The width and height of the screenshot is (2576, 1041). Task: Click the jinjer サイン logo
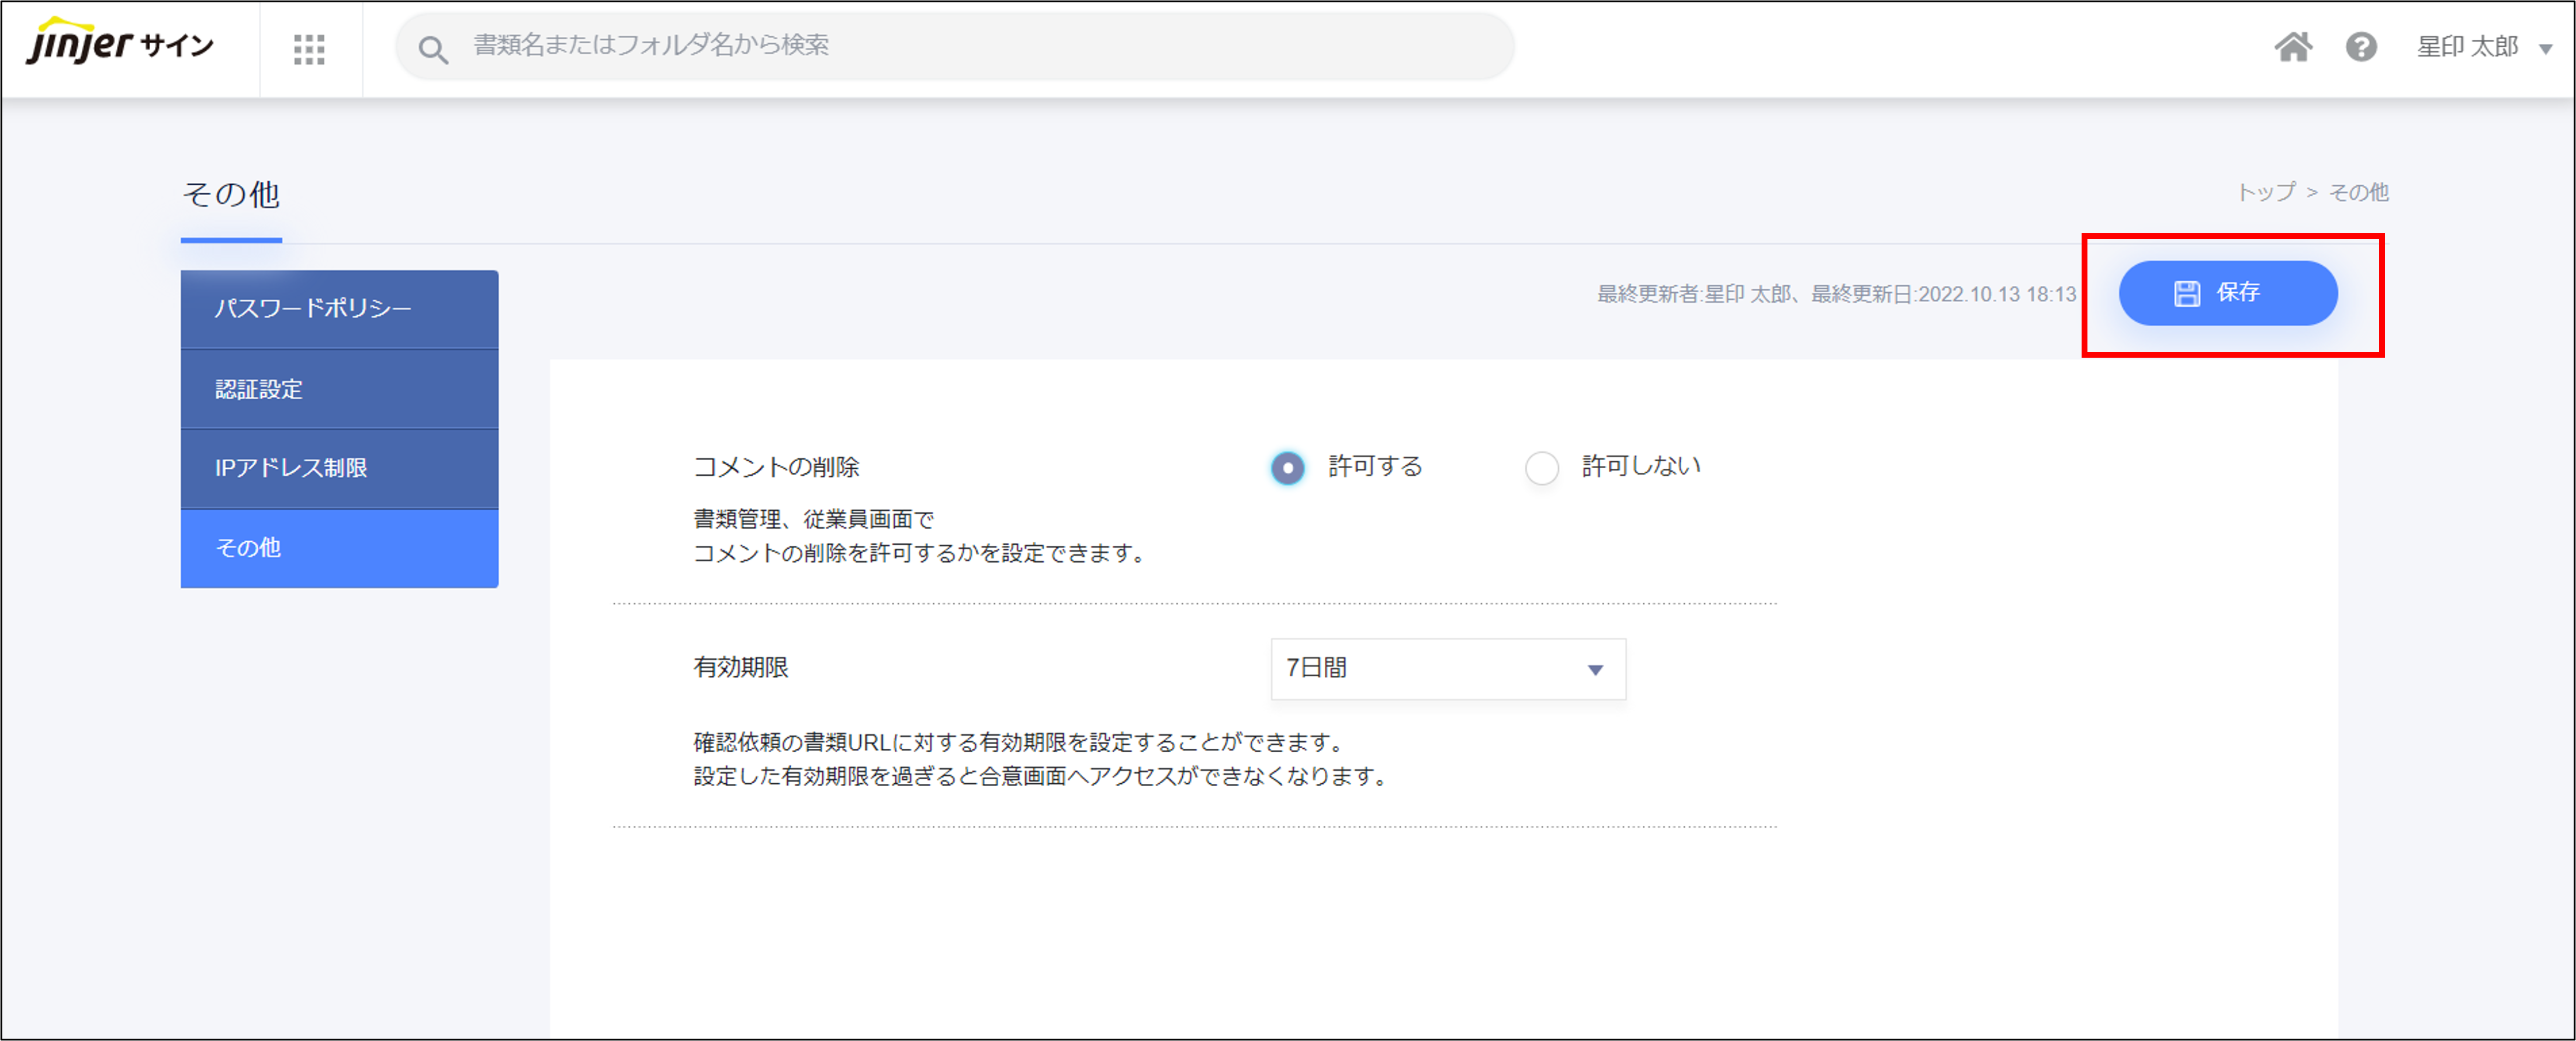[x=119, y=44]
